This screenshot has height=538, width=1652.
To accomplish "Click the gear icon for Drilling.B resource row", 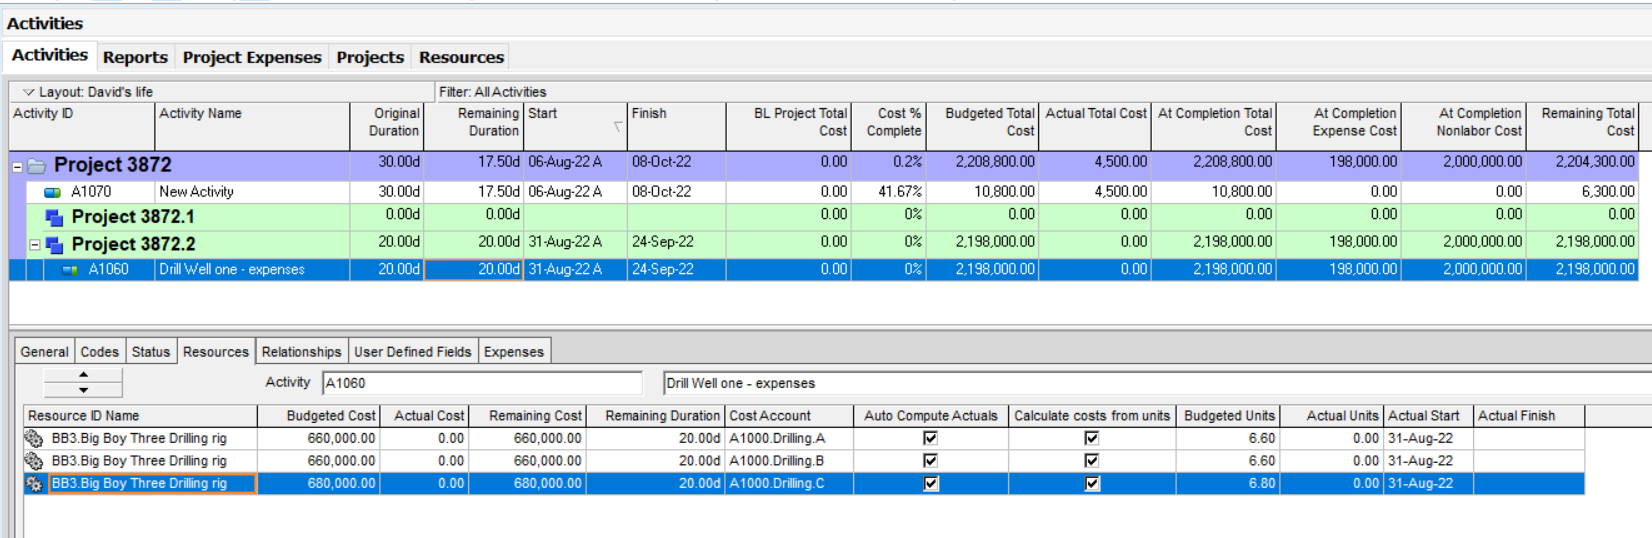I will (34, 461).
